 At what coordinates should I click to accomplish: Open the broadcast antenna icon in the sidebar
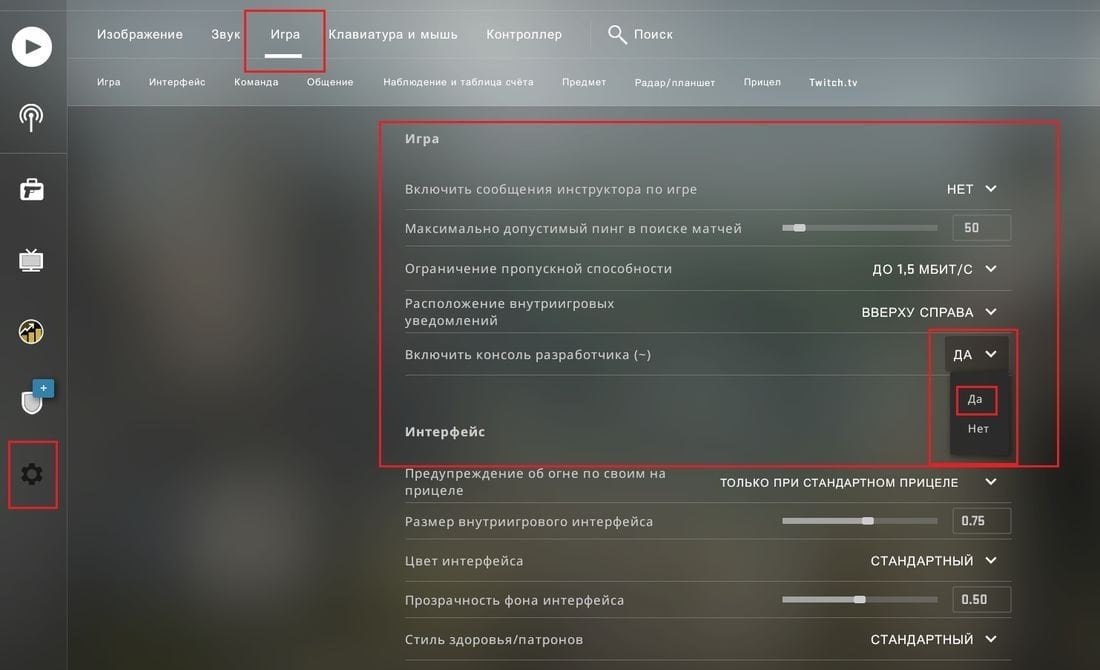[31, 117]
